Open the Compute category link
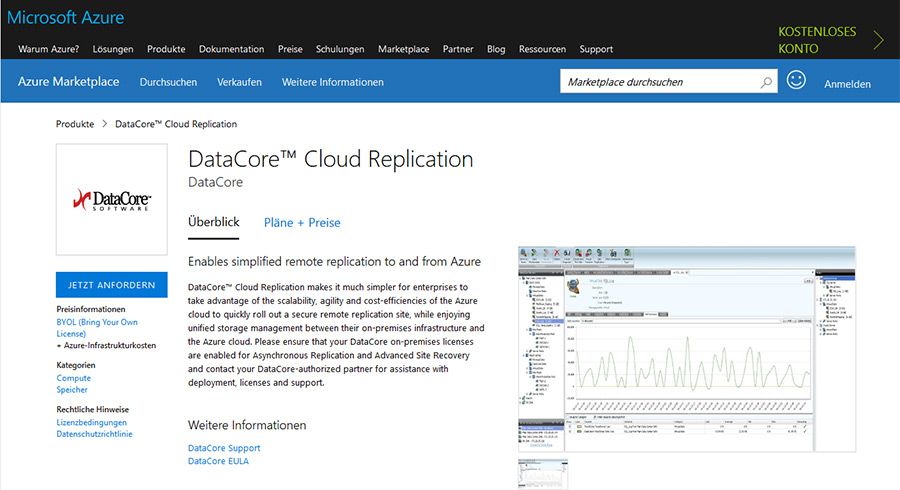This screenshot has width=900, height=490. pyautogui.click(x=73, y=378)
